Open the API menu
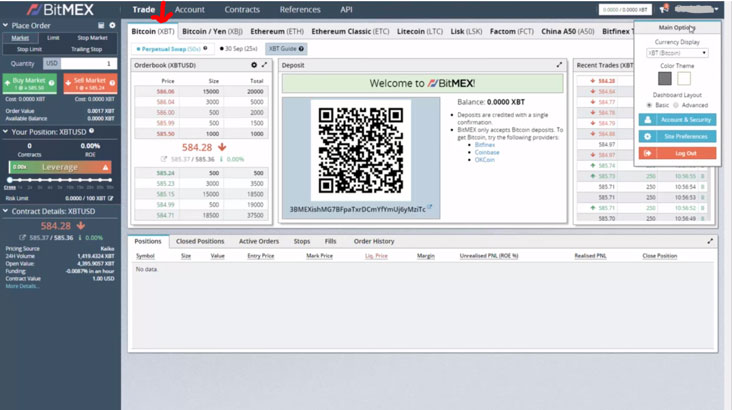Image resolution: width=732 pixels, height=410 pixels. (346, 9)
